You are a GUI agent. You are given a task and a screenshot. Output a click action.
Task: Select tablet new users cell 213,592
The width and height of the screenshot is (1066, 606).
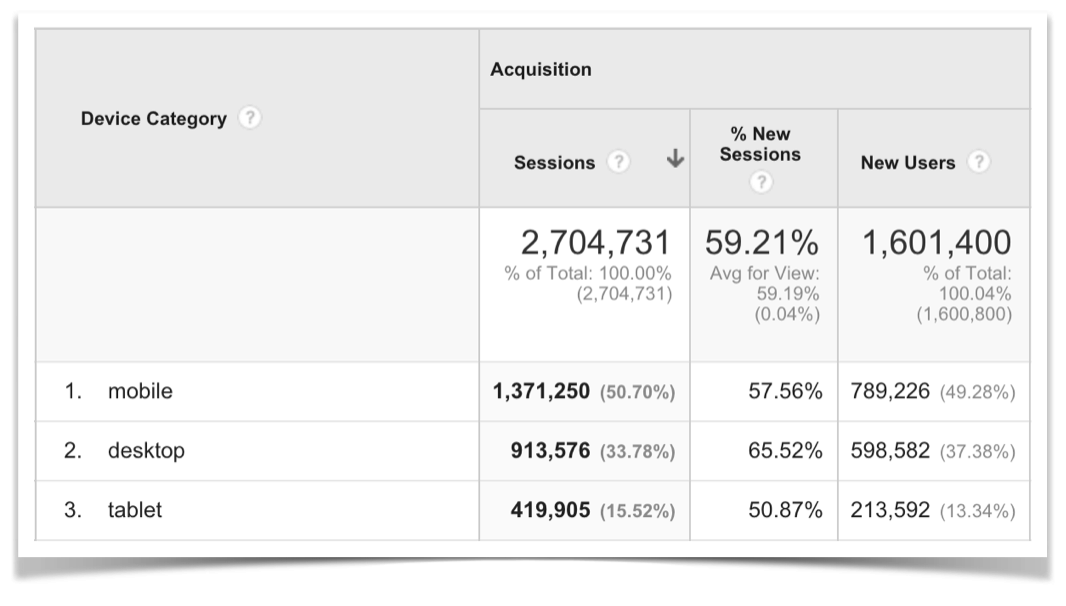point(890,510)
